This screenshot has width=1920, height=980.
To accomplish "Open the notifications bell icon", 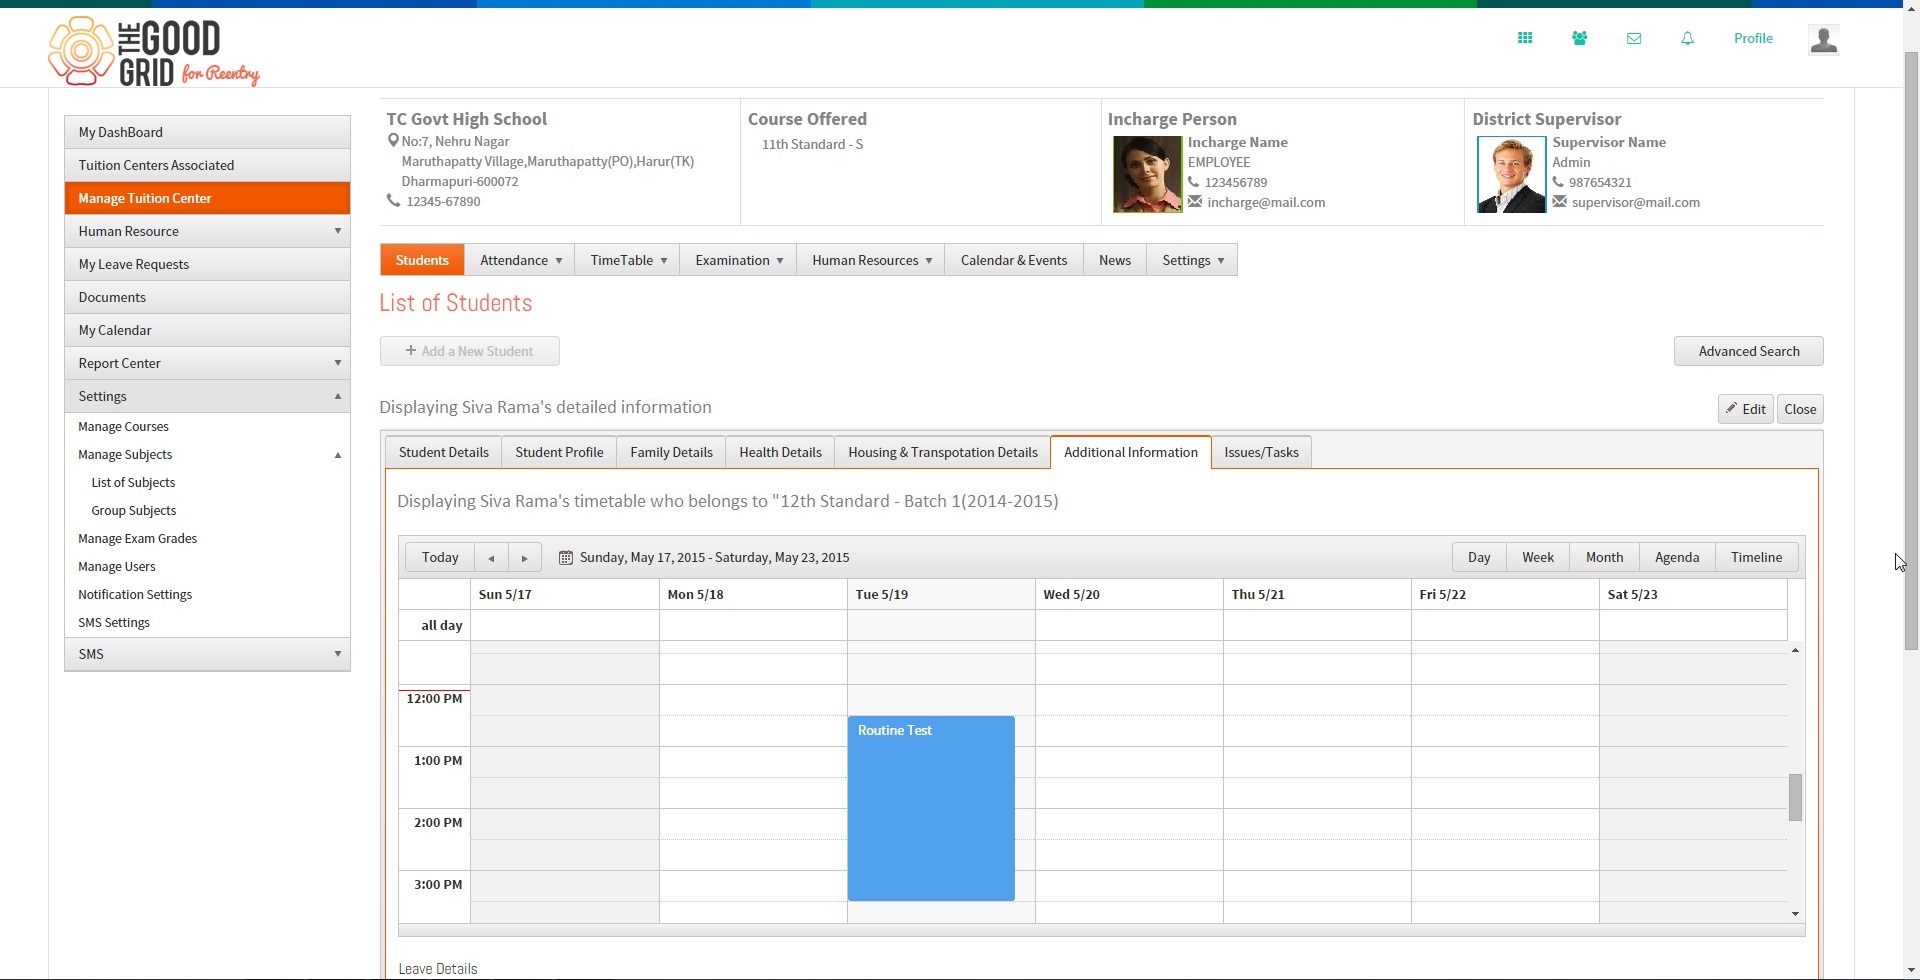I will (1688, 38).
